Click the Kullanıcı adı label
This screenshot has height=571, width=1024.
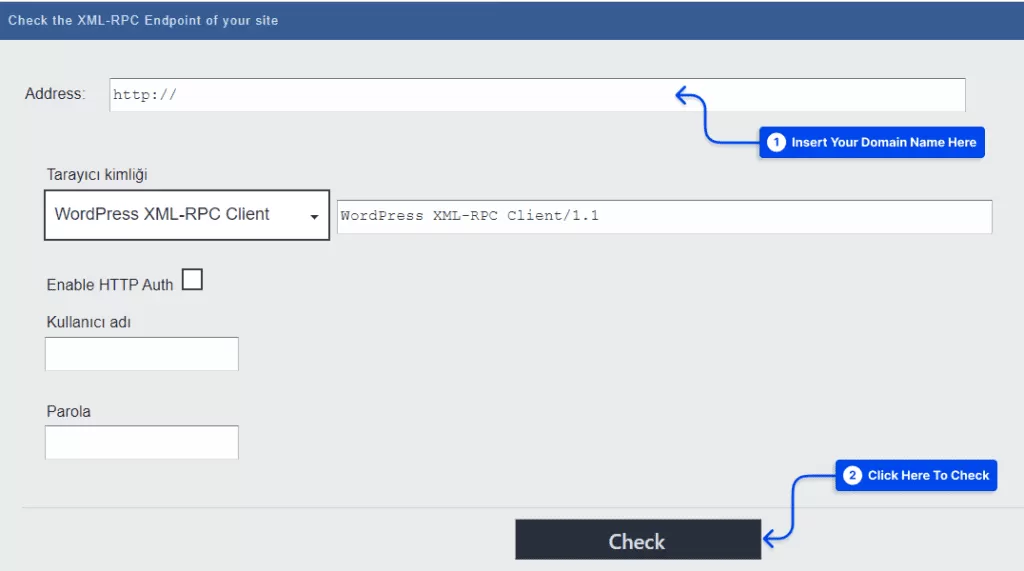[x=89, y=322]
